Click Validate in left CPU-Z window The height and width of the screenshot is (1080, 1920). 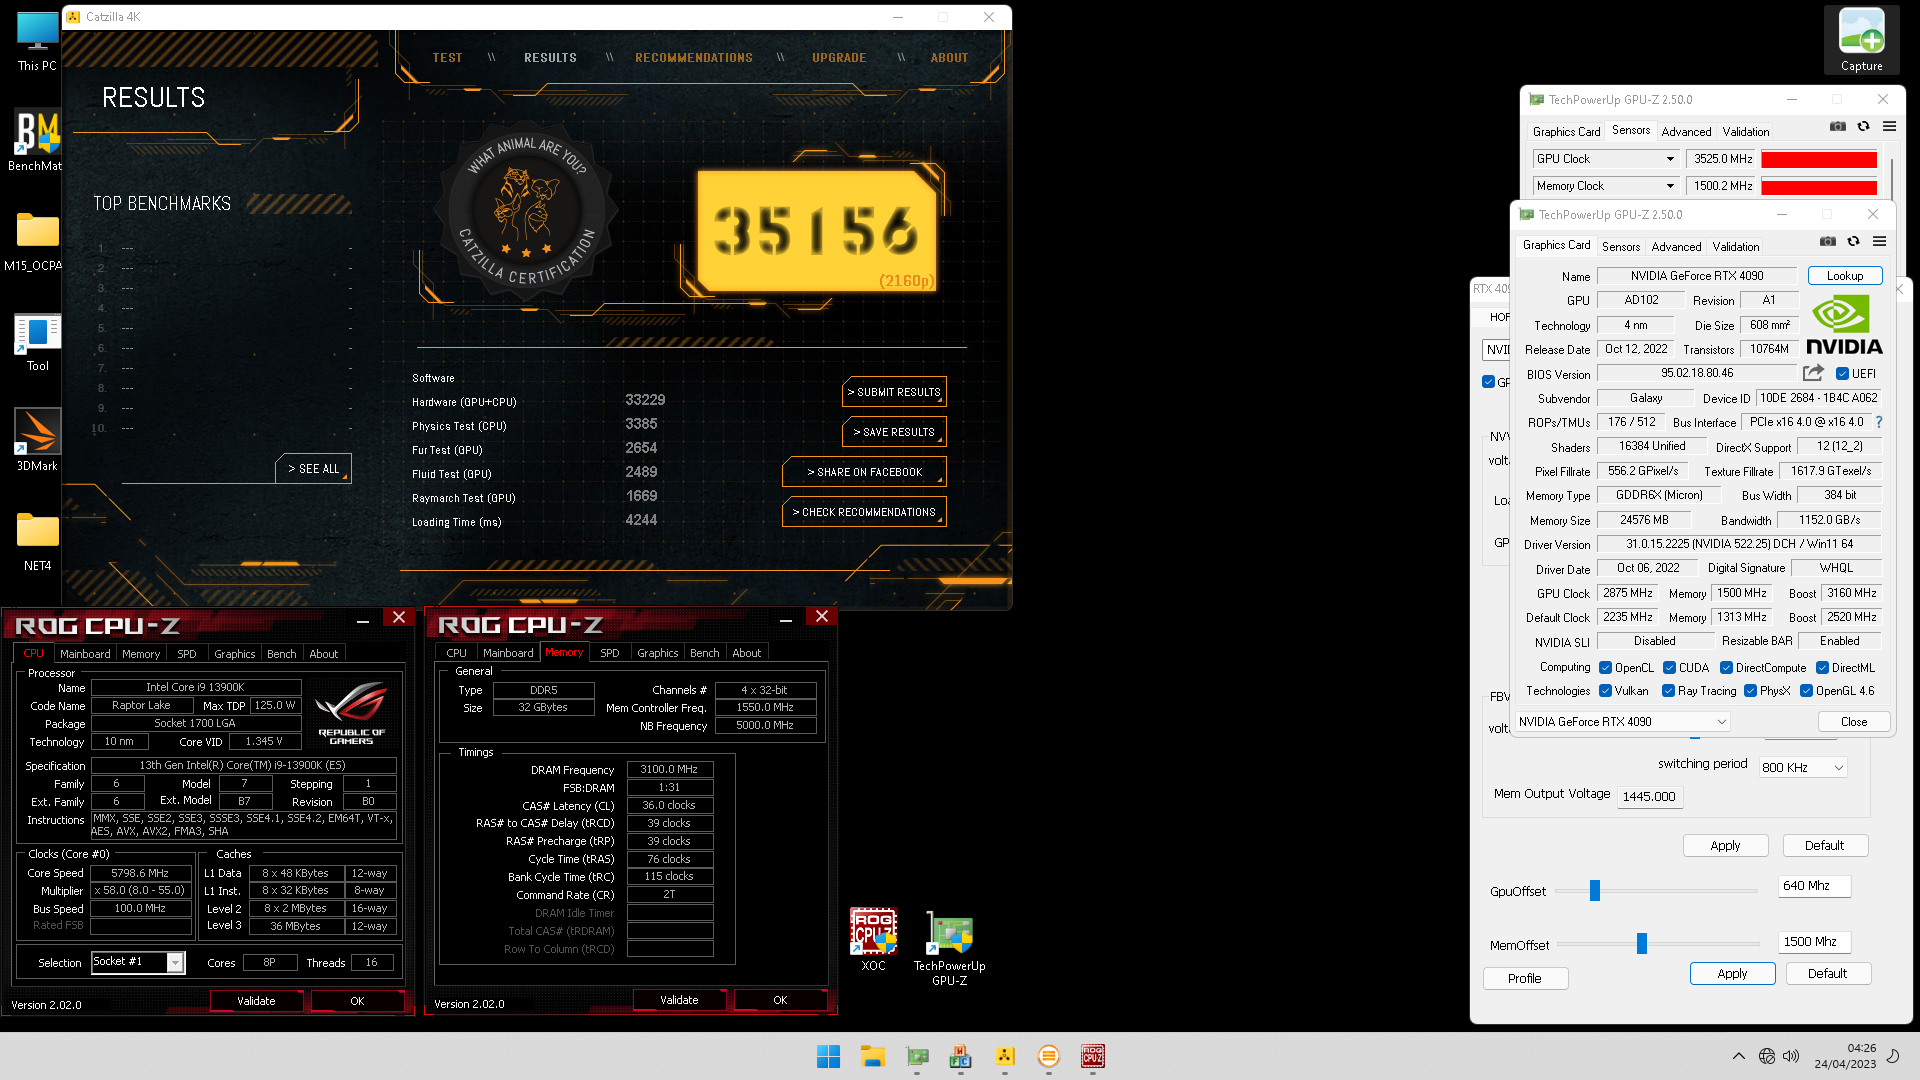pos(256,1001)
